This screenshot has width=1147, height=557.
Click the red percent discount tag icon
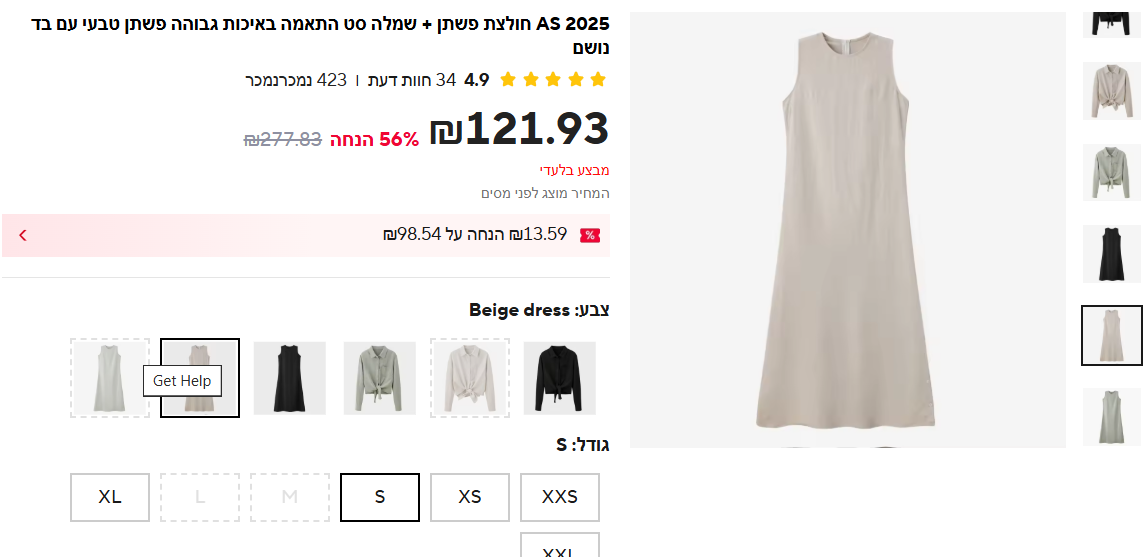click(x=590, y=235)
